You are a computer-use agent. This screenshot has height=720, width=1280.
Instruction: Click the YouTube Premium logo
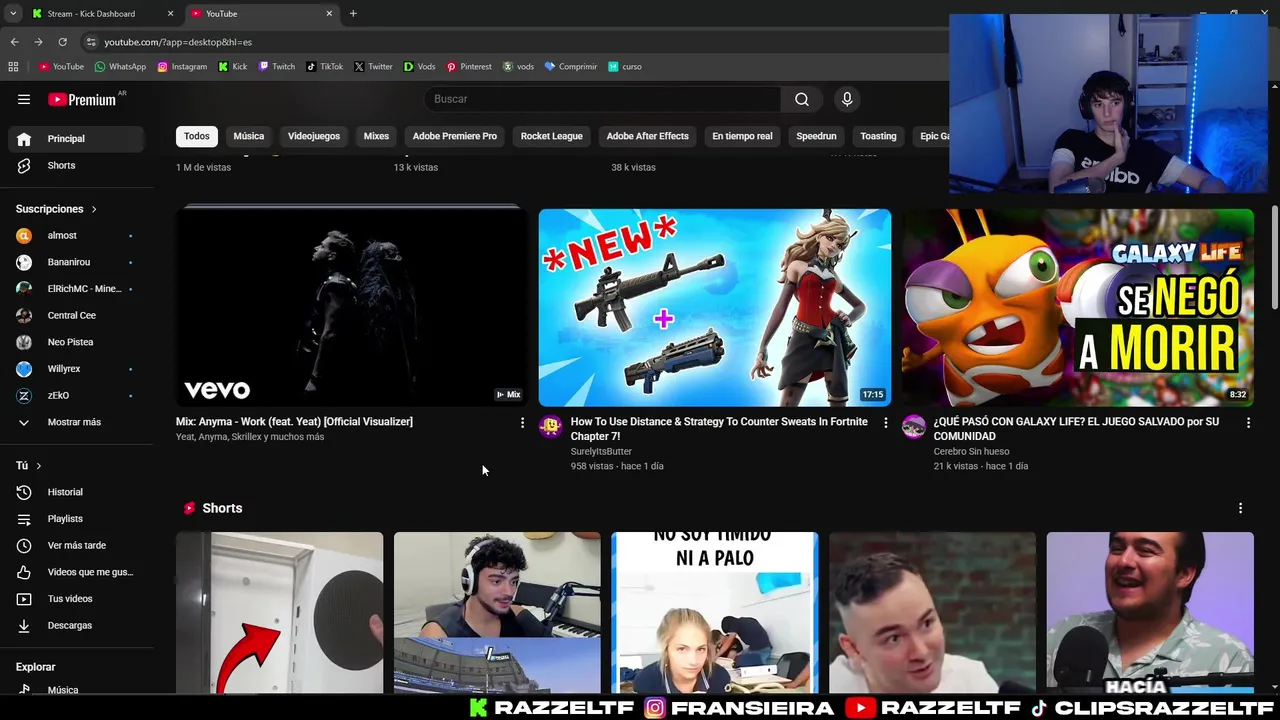pos(83,99)
